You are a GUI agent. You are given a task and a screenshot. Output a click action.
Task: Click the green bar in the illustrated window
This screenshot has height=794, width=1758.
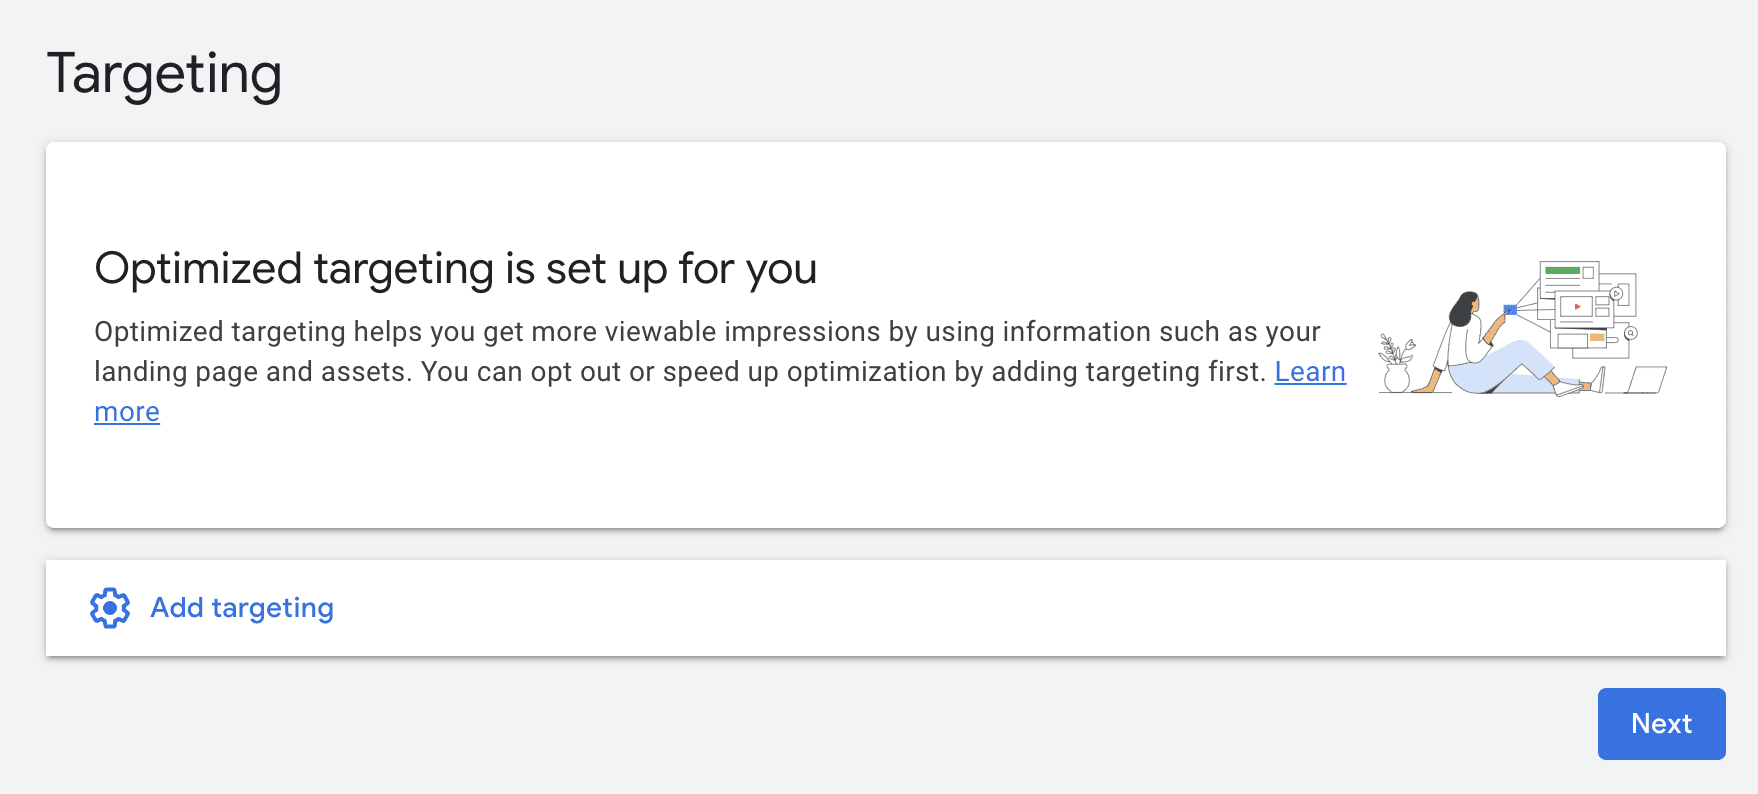point(1562,270)
